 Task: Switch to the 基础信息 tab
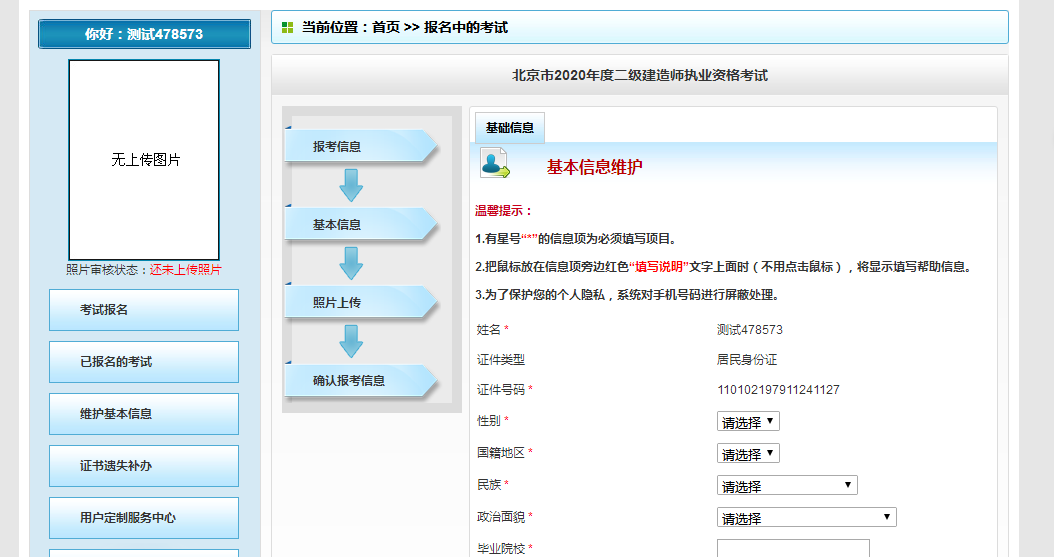tap(509, 128)
